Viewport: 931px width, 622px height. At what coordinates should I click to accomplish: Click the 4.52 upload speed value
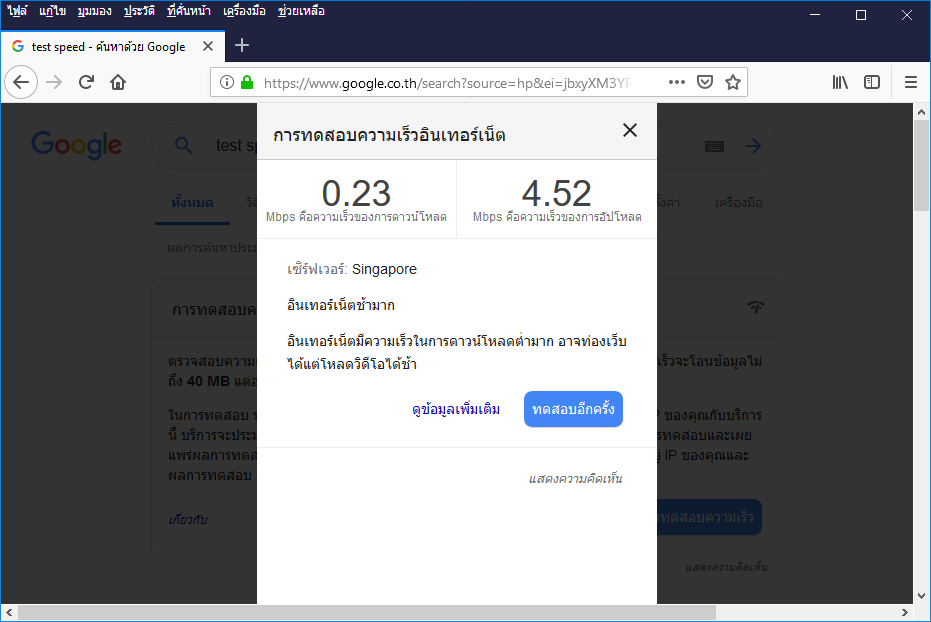[556, 193]
